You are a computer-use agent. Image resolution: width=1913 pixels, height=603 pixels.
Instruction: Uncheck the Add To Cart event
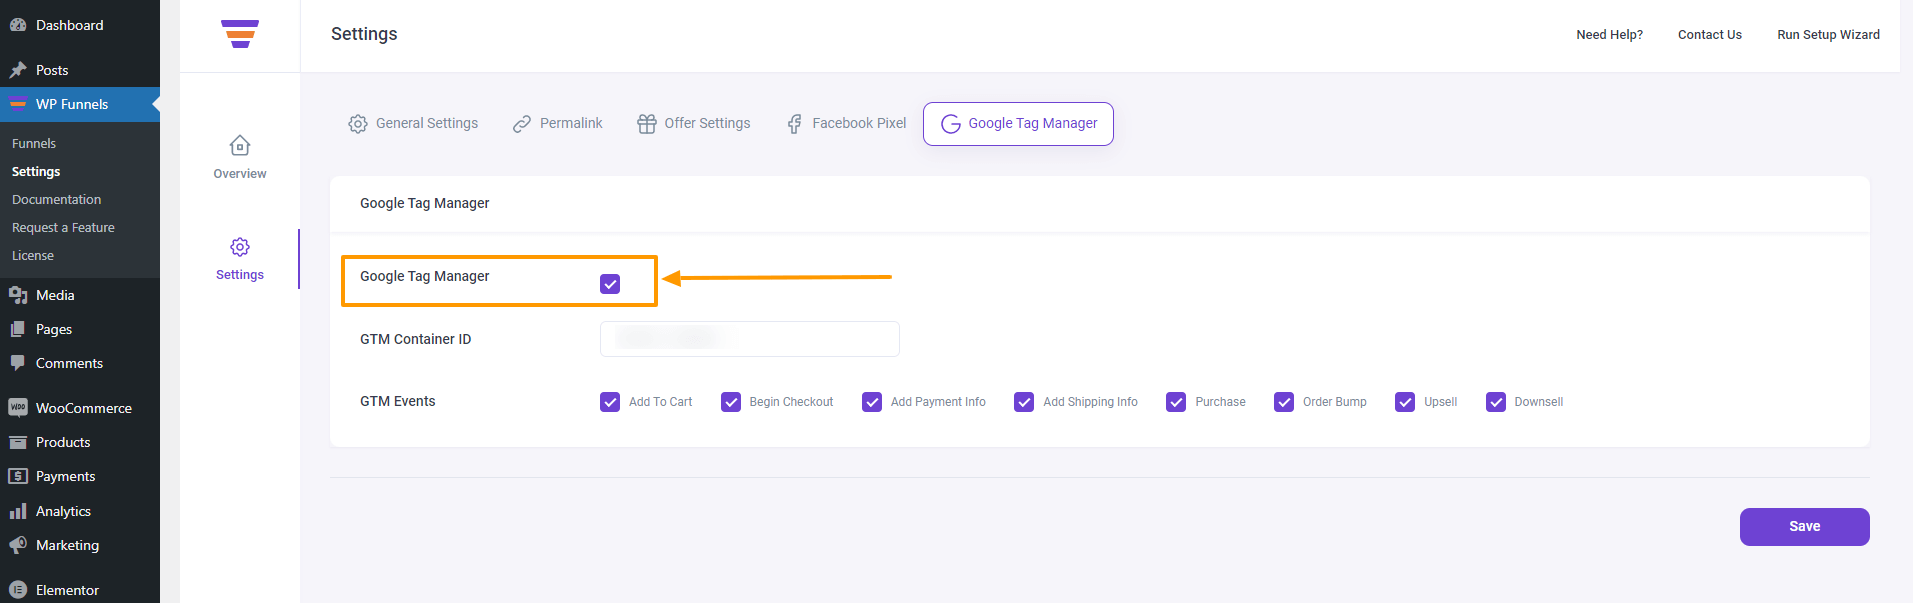pyautogui.click(x=610, y=402)
